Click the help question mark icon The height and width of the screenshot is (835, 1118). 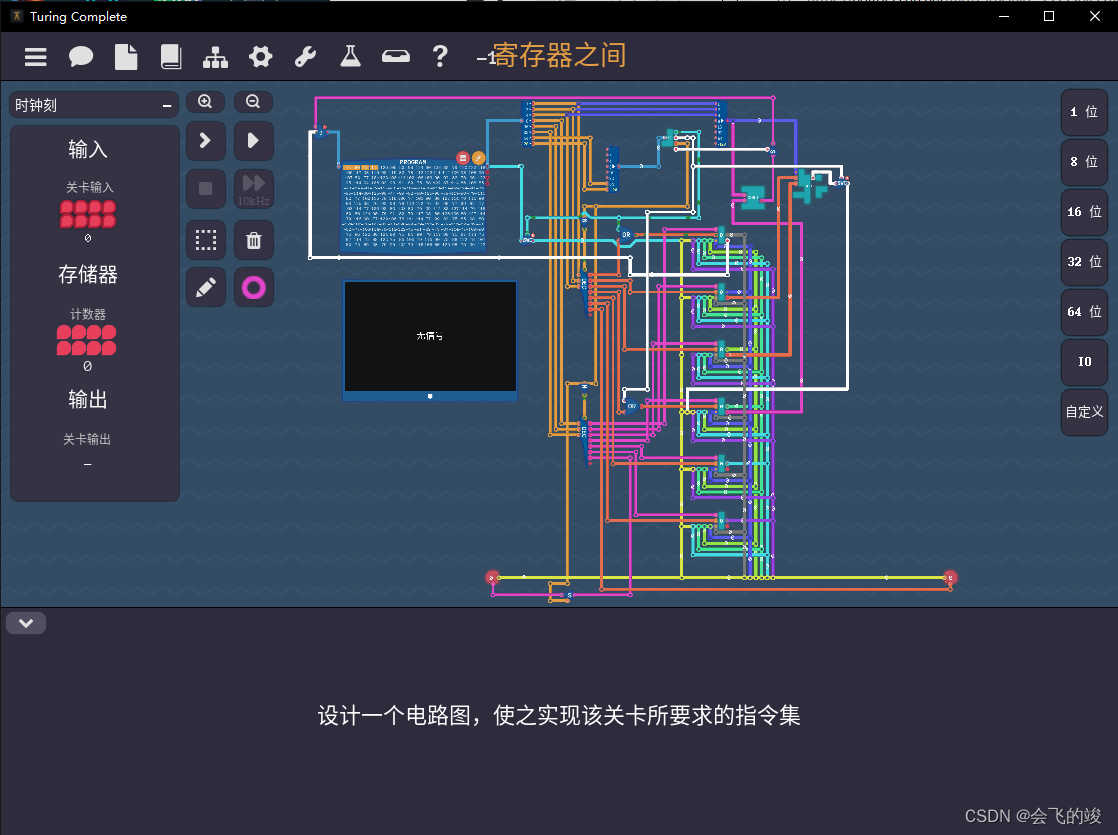(440, 57)
